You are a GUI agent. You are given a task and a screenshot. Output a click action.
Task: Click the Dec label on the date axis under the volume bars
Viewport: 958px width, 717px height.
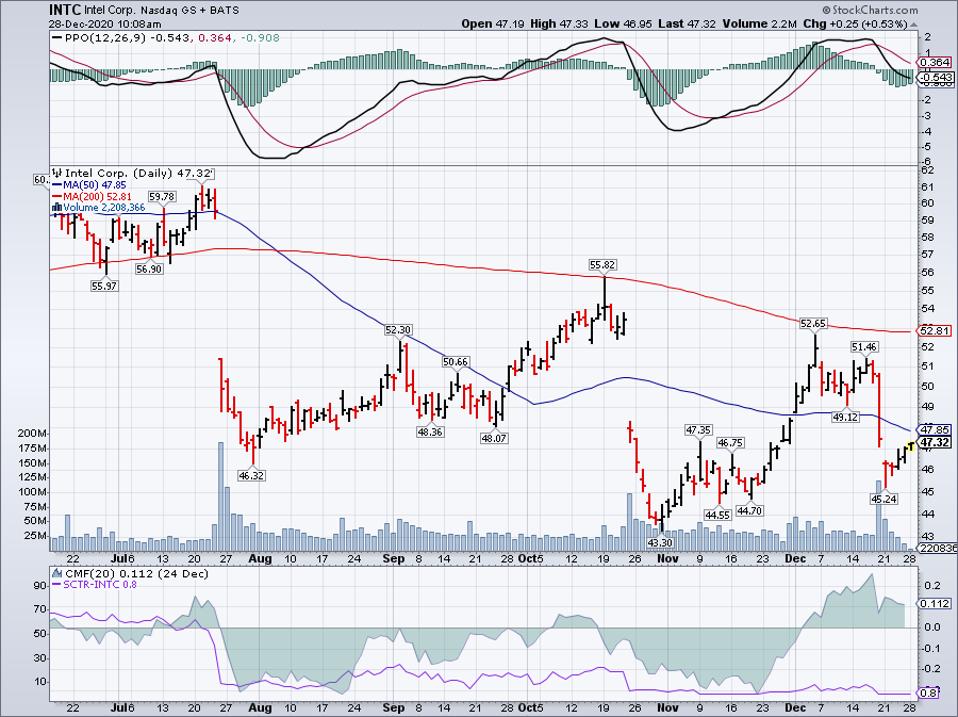point(795,558)
